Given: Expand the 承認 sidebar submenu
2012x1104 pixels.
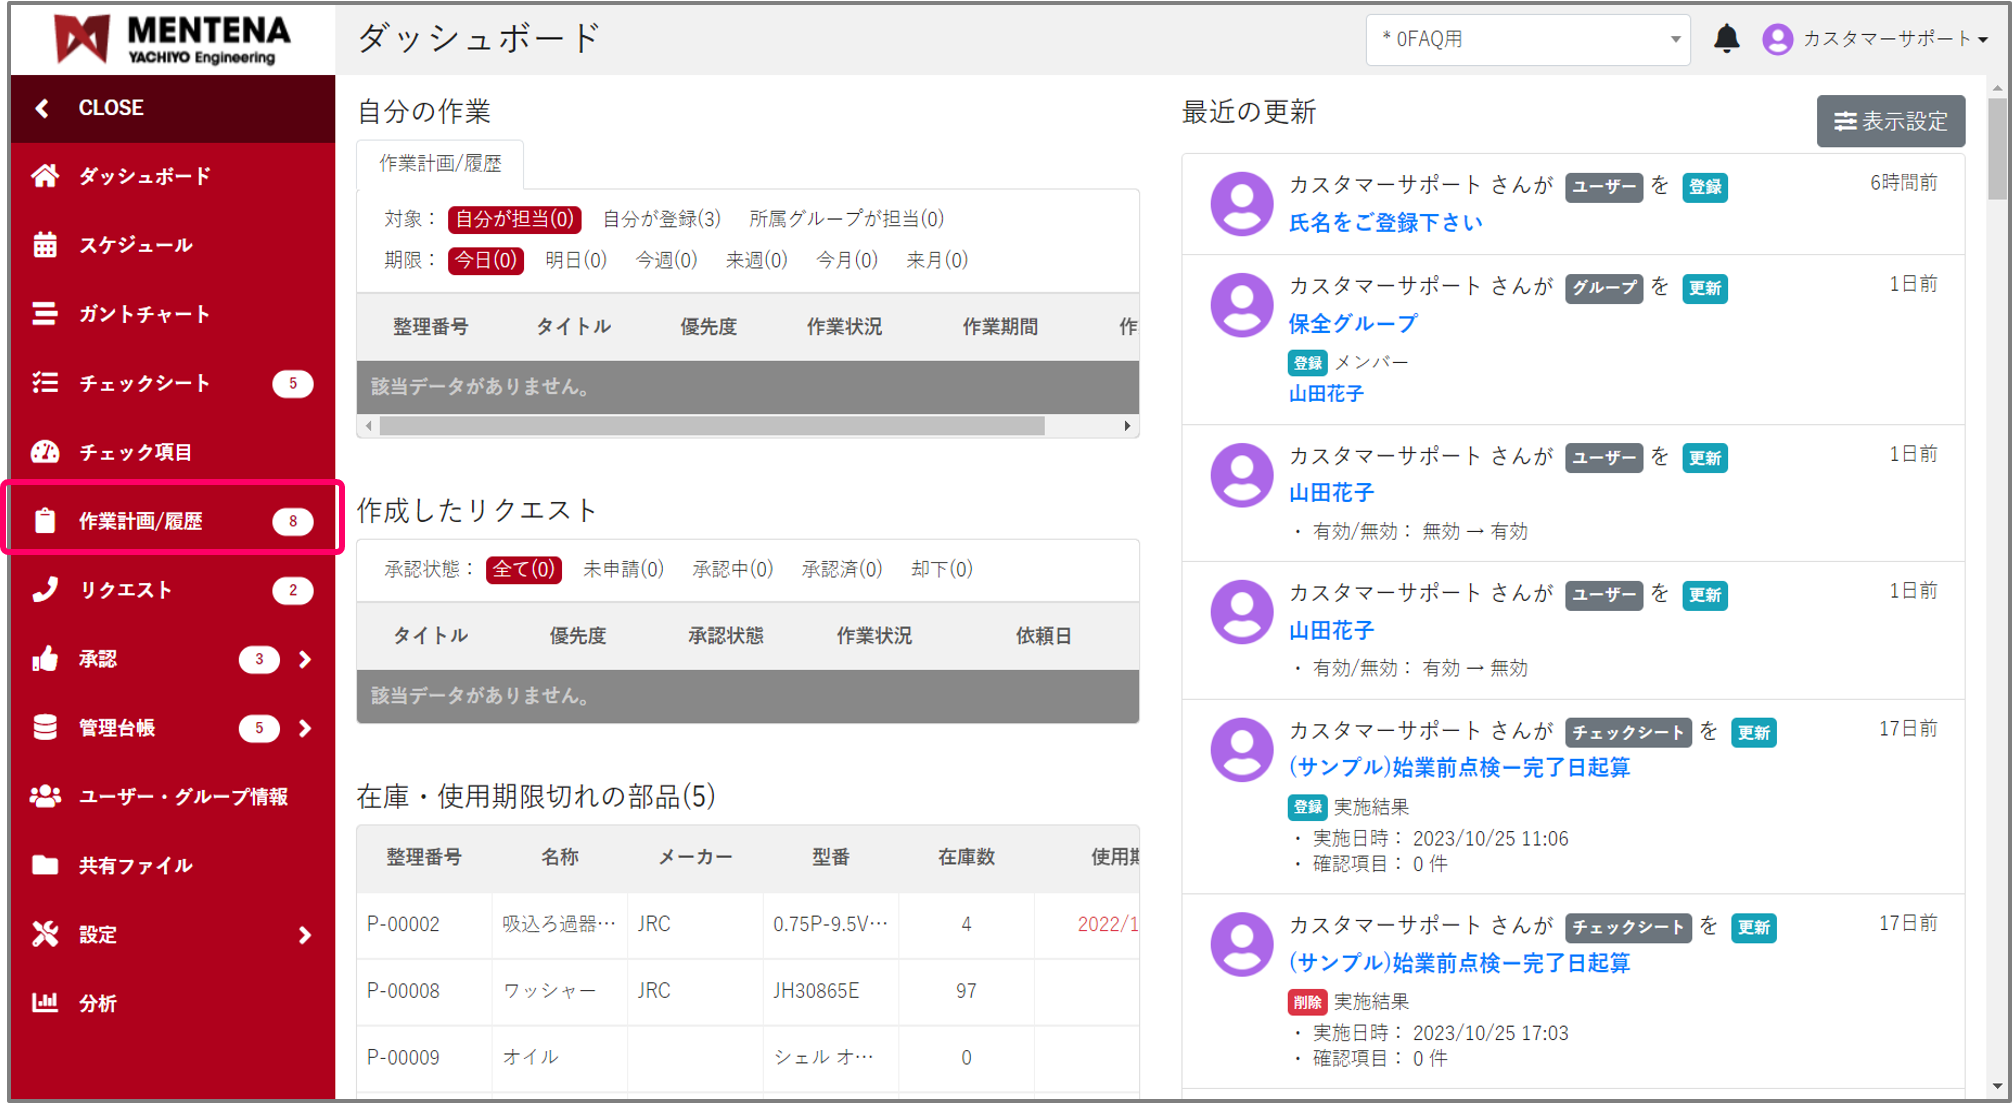Looking at the screenshot, I should (305, 659).
